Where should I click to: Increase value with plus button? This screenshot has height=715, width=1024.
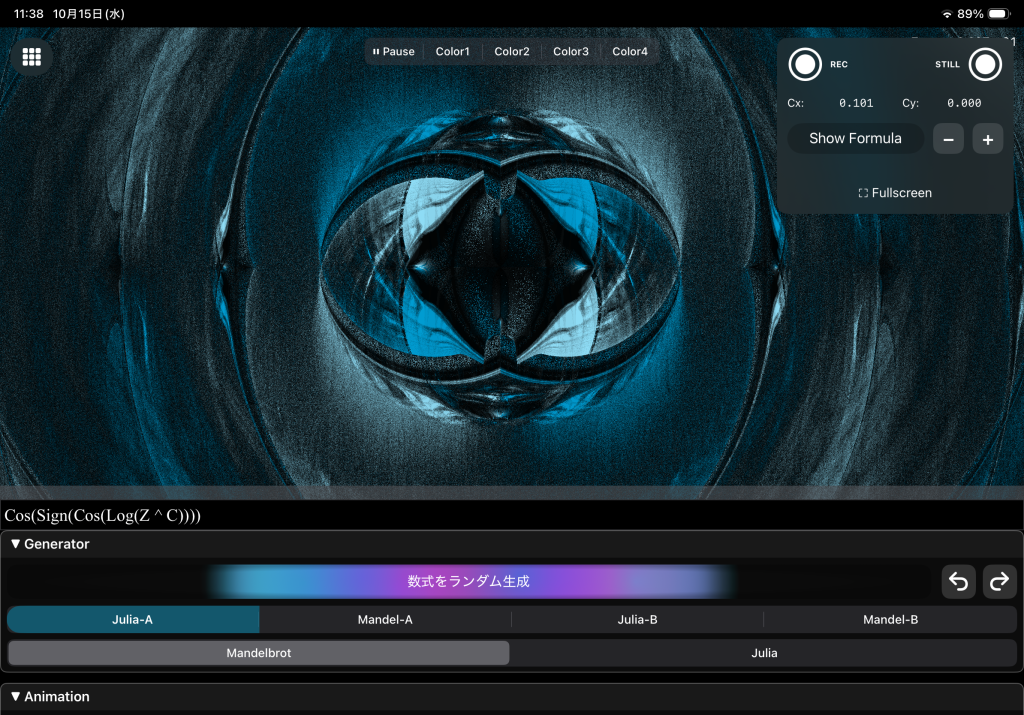[987, 139]
